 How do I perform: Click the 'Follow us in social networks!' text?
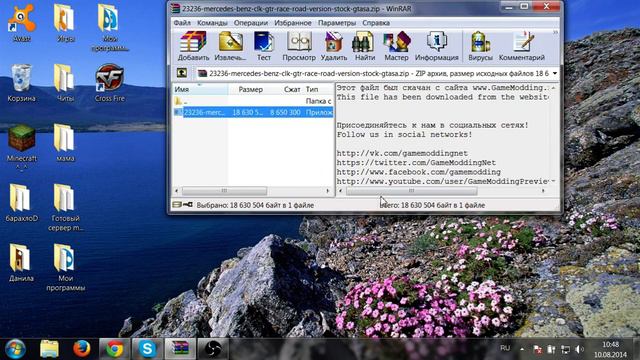pos(404,134)
